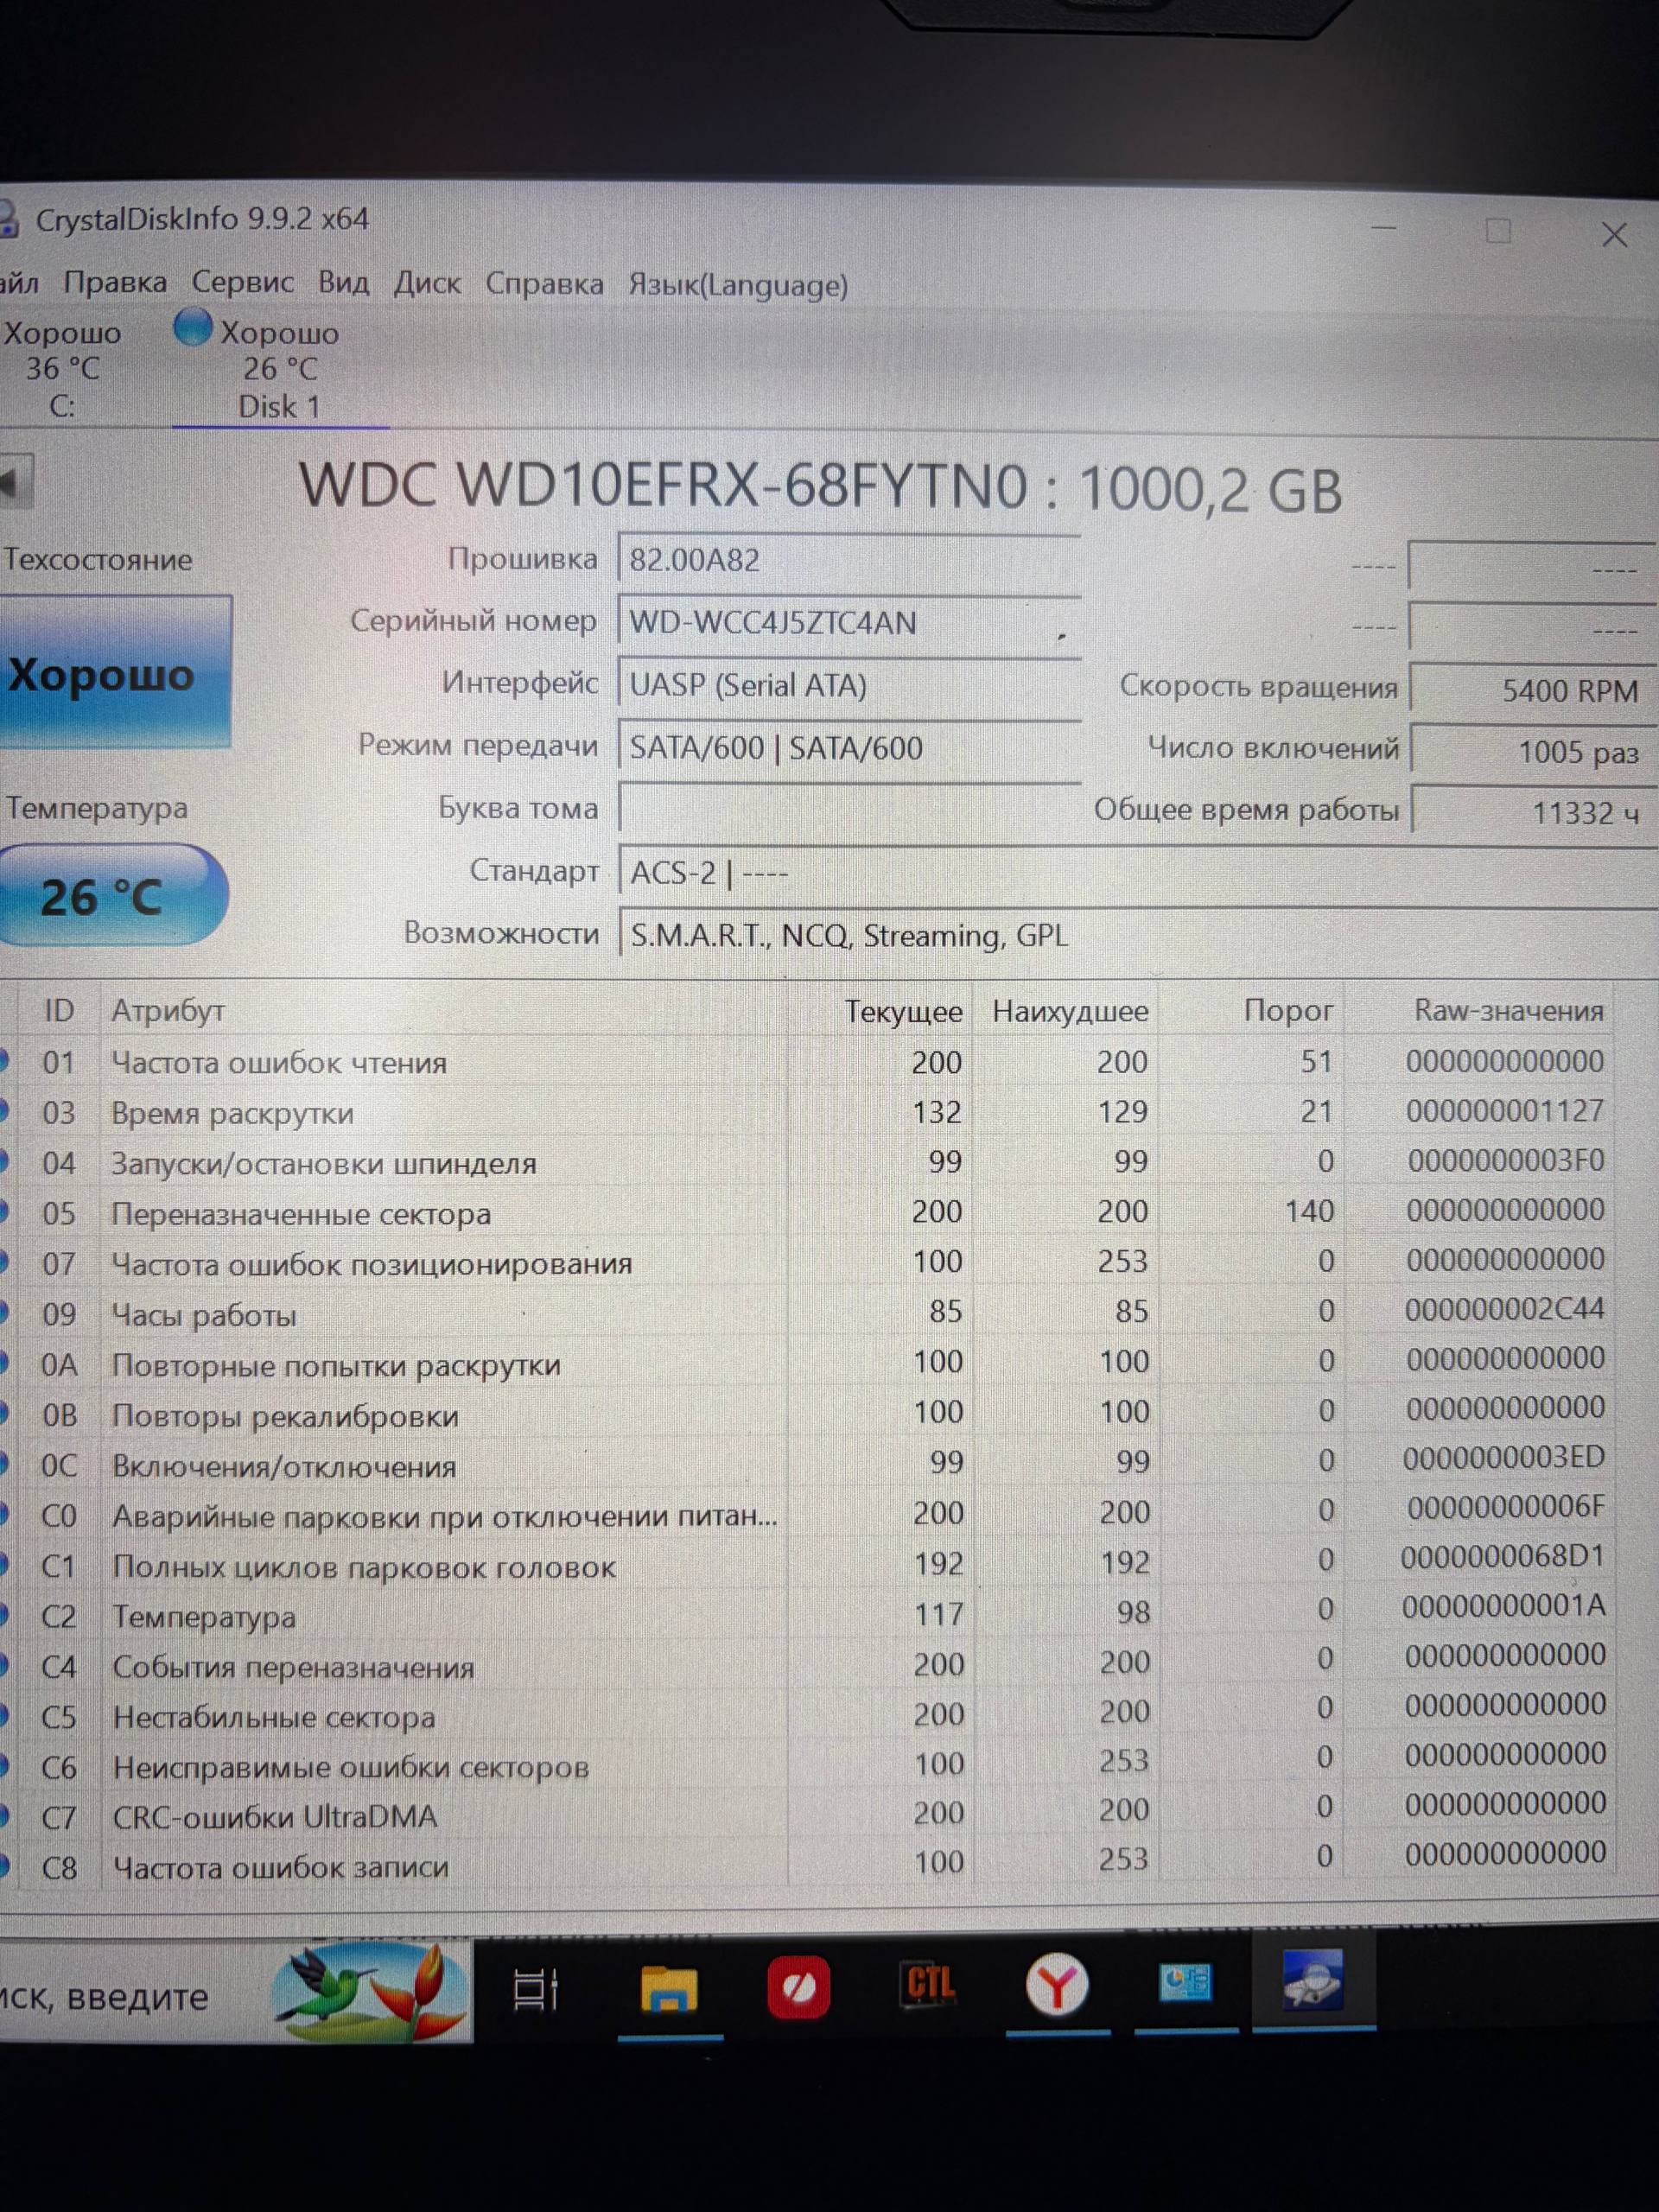Close the CrystalDiskInfo window
The height and width of the screenshot is (2212, 1659).
click(1614, 235)
